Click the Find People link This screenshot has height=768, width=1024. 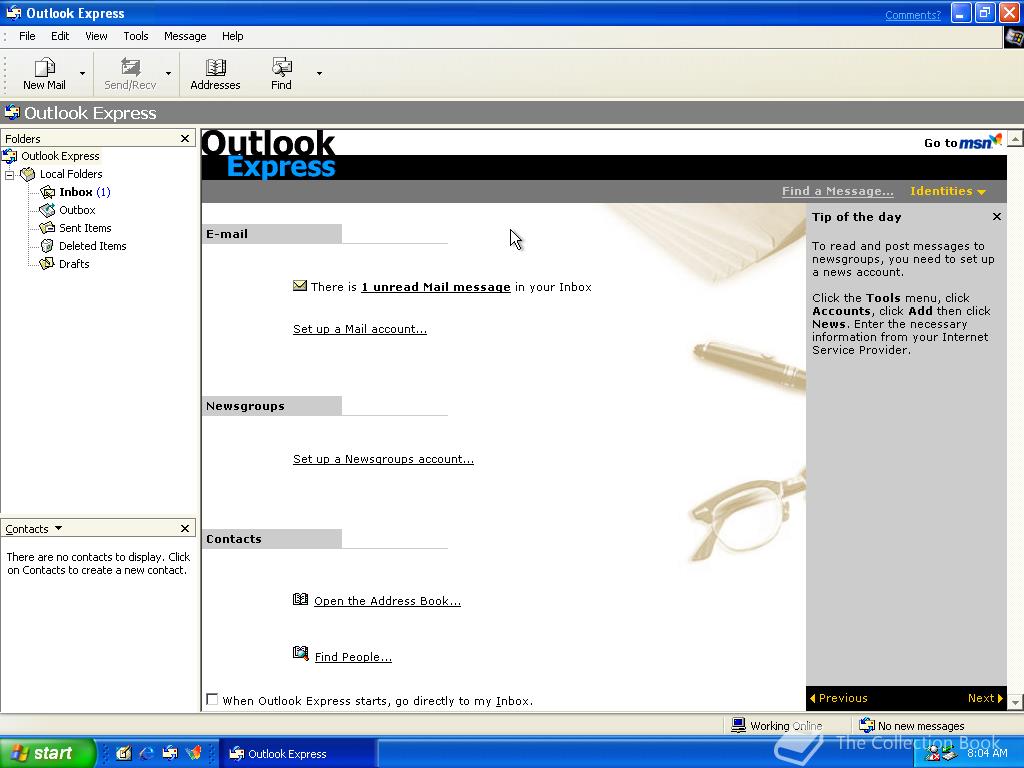353,657
